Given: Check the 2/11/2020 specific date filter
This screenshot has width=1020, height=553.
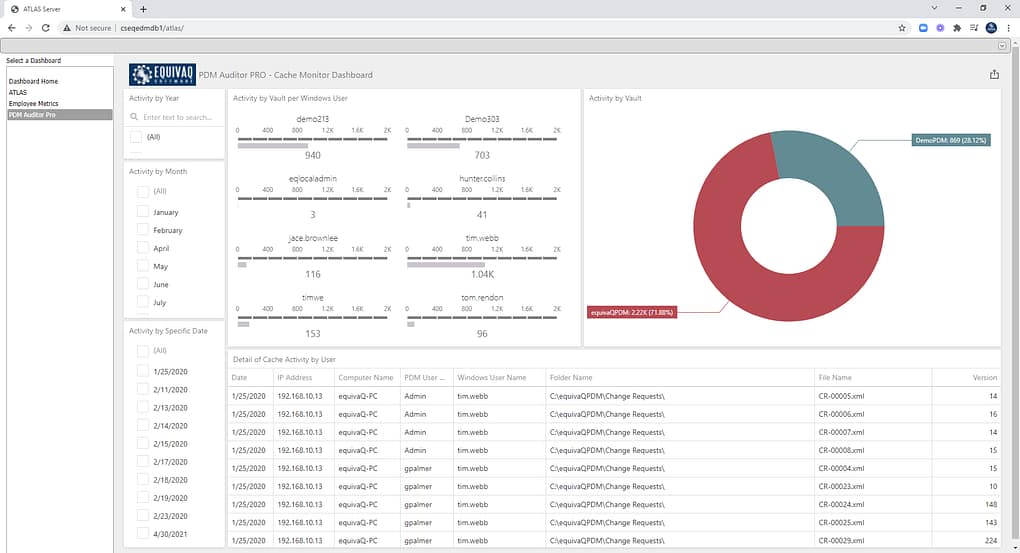Looking at the screenshot, I should click(142, 389).
